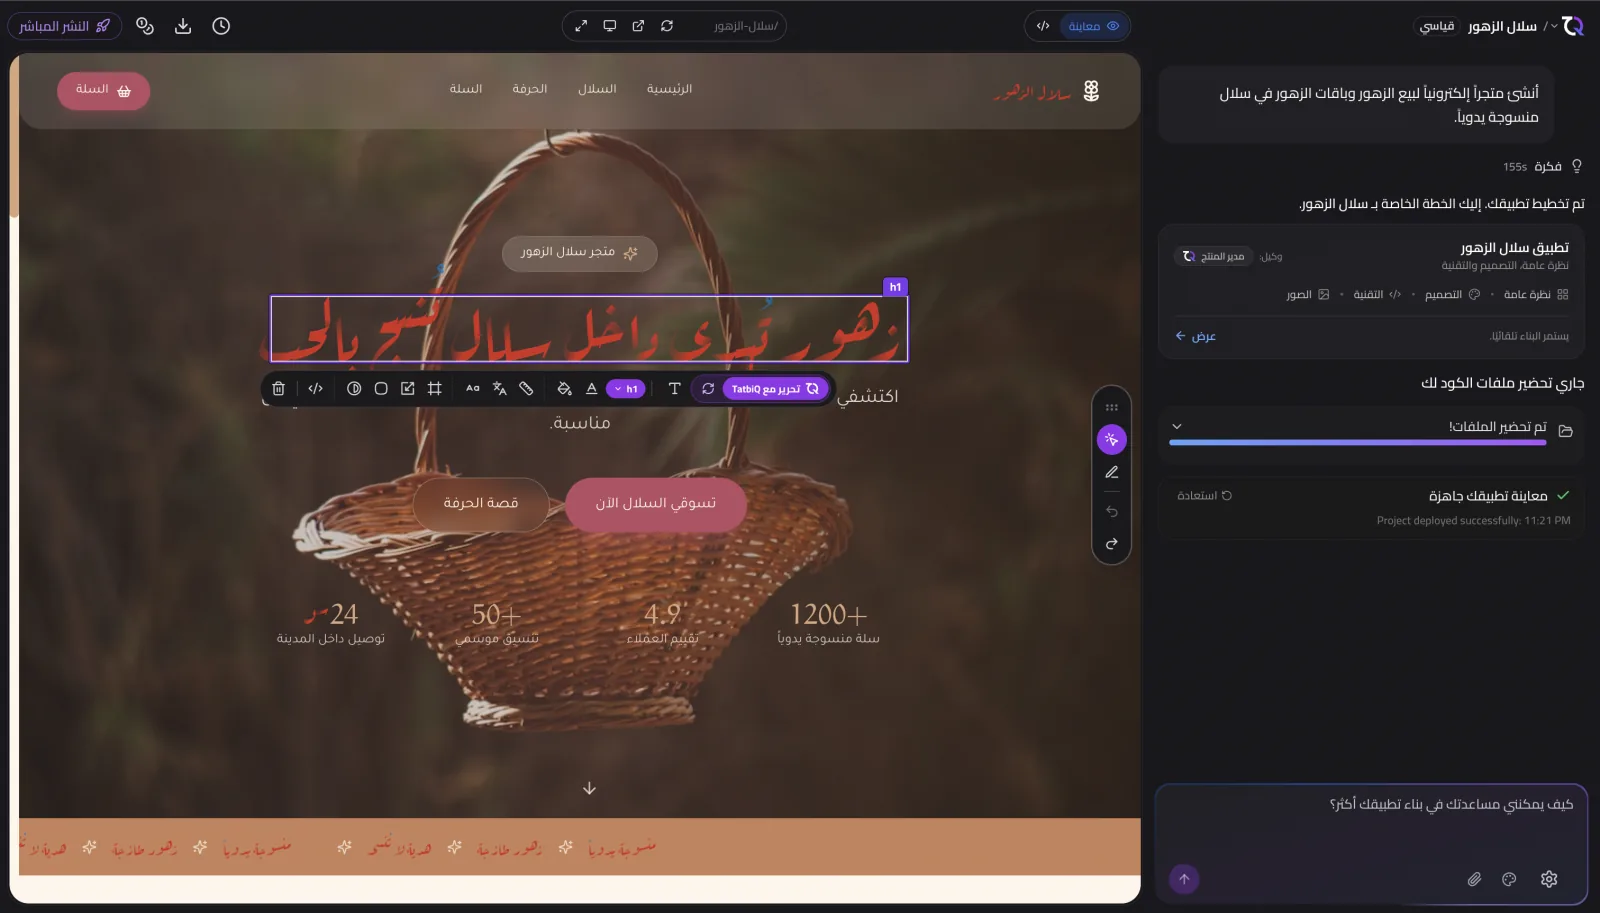Open the chat settings gear icon
This screenshot has width=1600, height=913.
click(1549, 879)
